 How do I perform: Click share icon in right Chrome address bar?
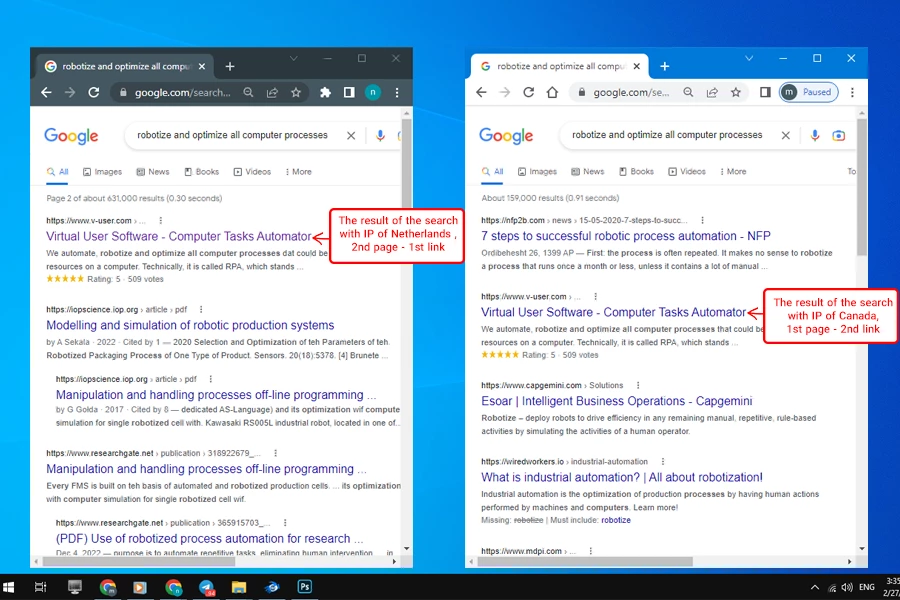coord(712,92)
